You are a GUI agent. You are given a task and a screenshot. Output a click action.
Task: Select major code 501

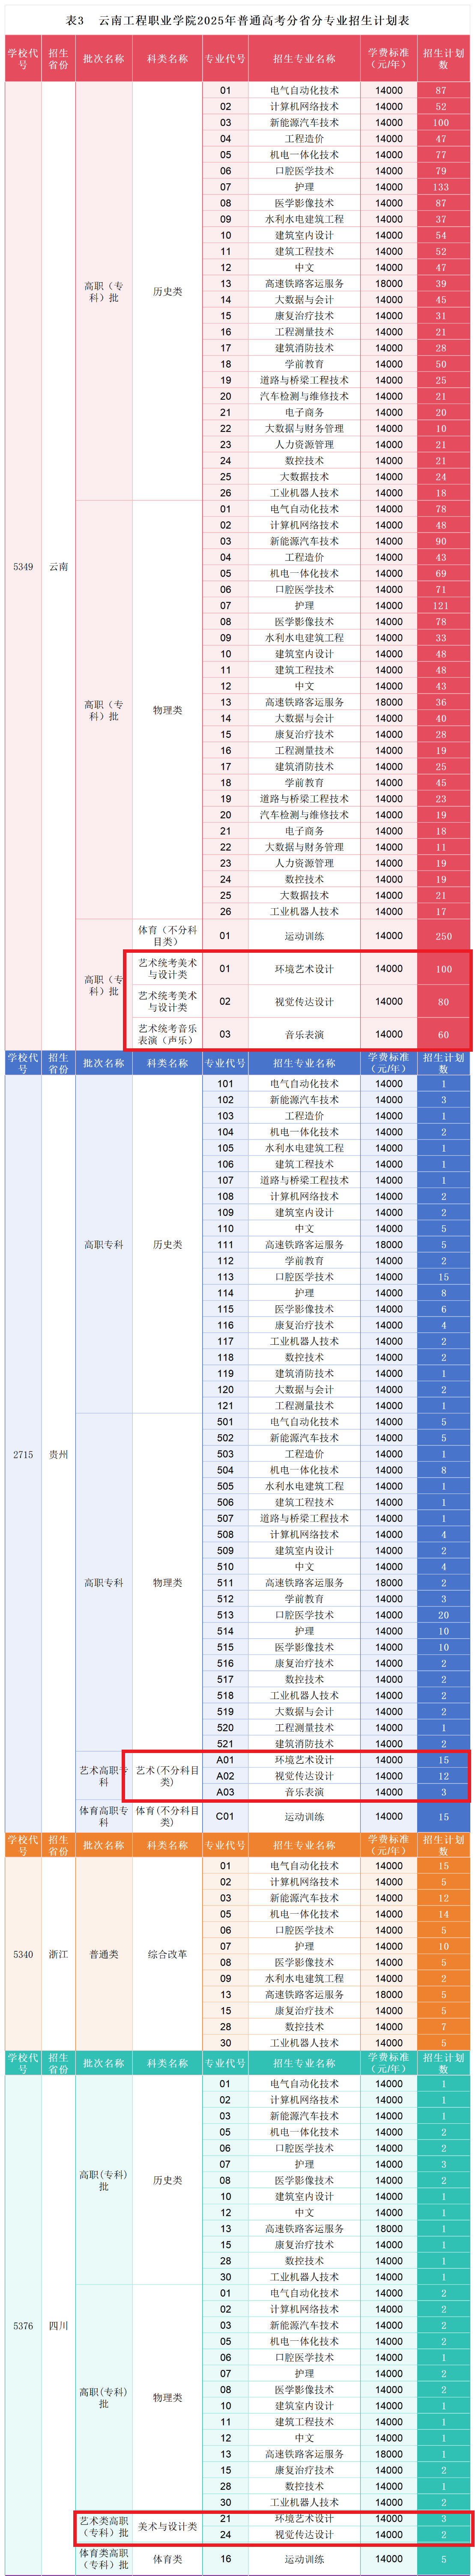[x=225, y=1421]
